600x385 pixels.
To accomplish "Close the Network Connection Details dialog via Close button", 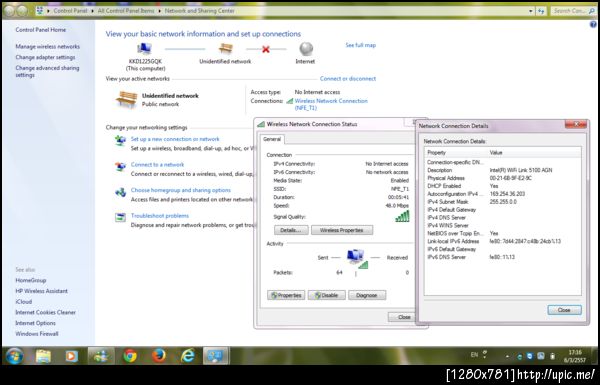I will coord(564,310).
